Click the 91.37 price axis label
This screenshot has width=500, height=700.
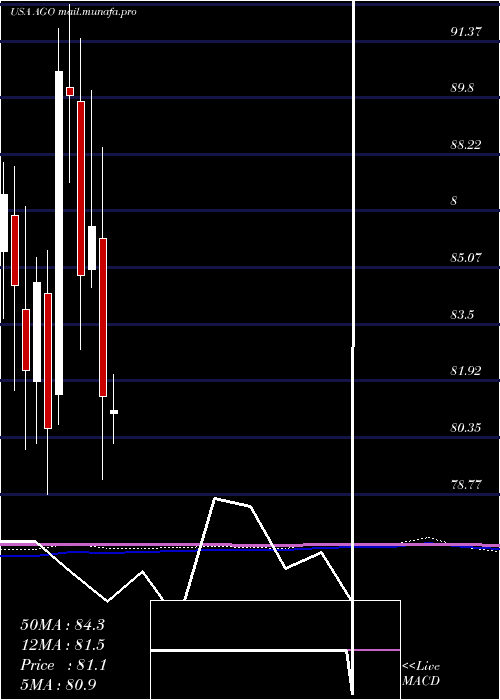coord(466,31)
